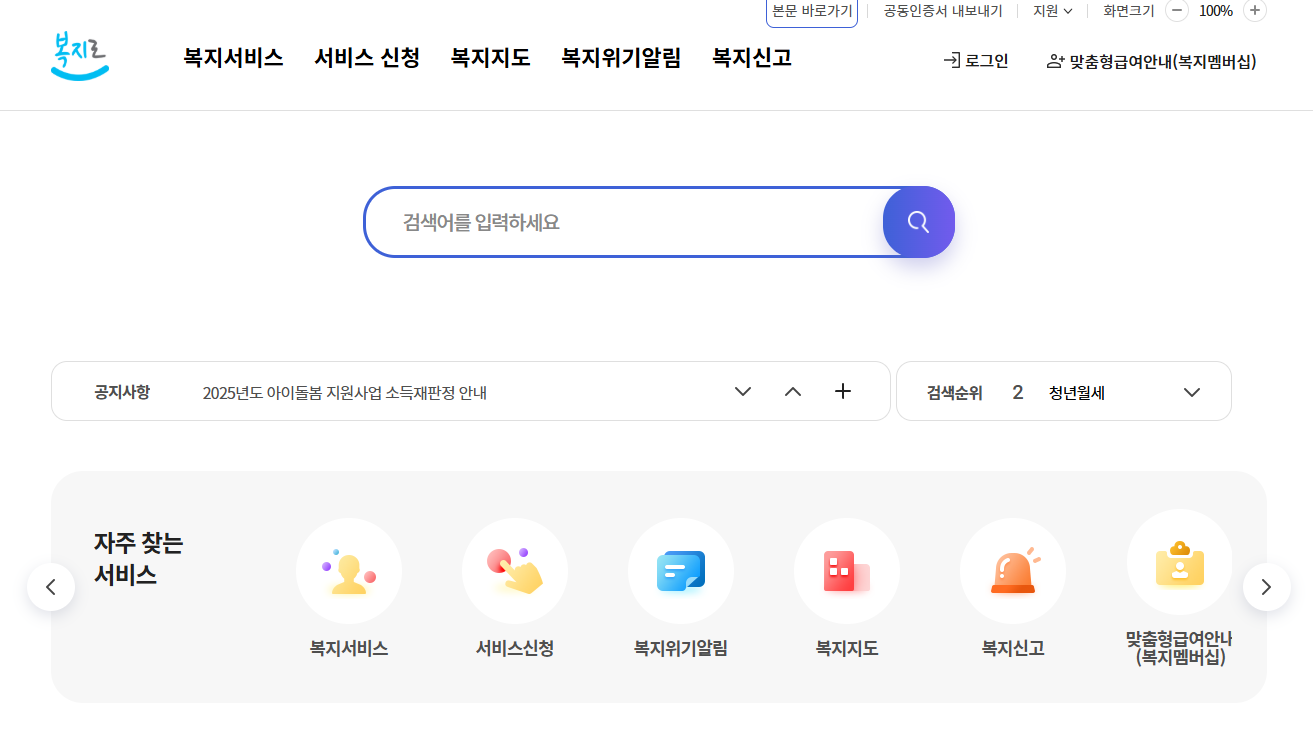Open full notice list with plus button
The height and width of the screenshot is (749, 1313).
(842, 391)
